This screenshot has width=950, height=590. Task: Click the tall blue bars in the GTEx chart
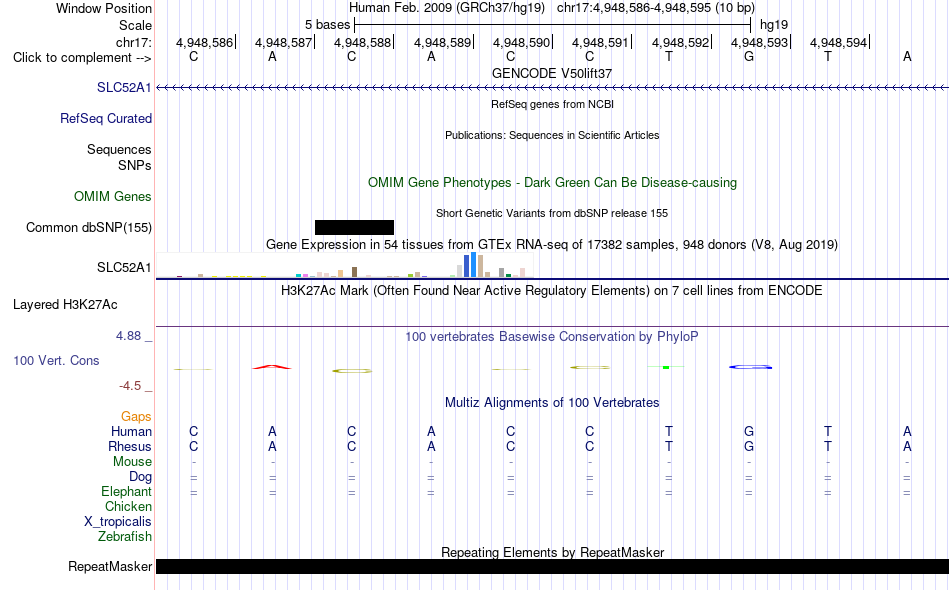coord(470,265)
